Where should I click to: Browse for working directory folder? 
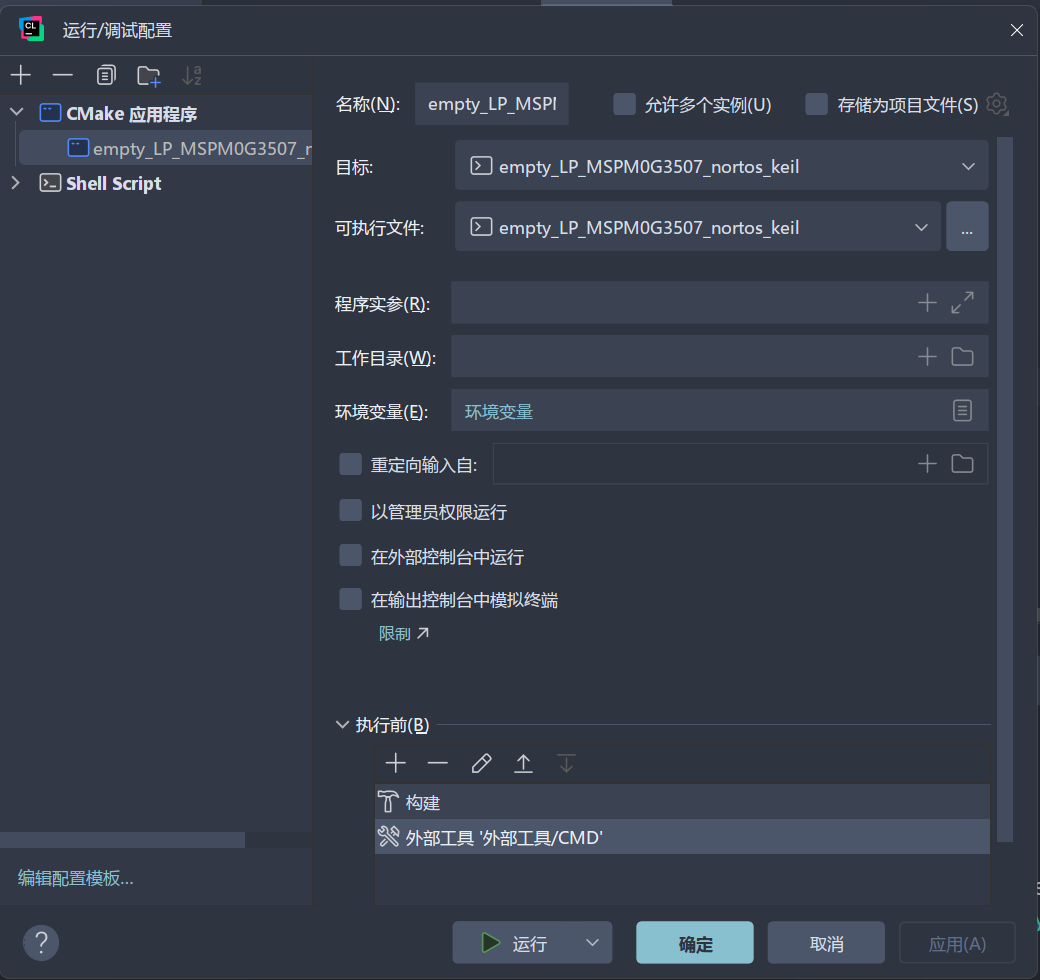[x=962, y=357]
